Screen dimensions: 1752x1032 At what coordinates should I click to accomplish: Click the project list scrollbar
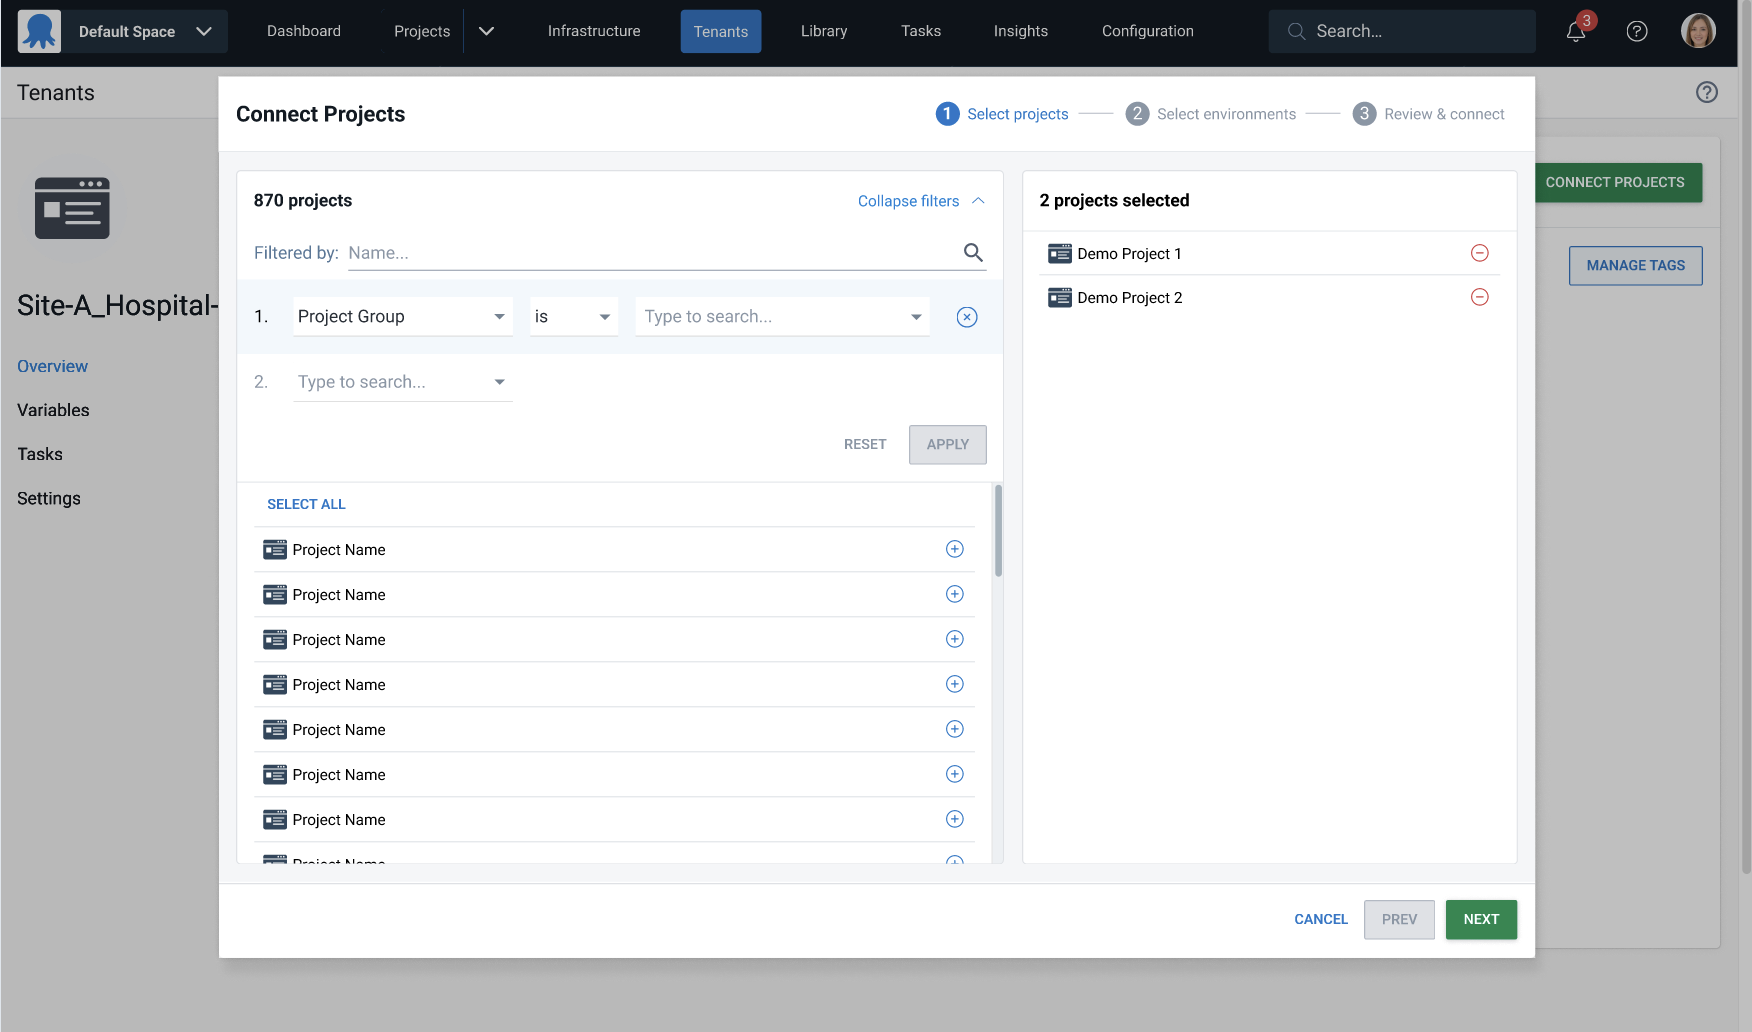(x=998, y=531)
